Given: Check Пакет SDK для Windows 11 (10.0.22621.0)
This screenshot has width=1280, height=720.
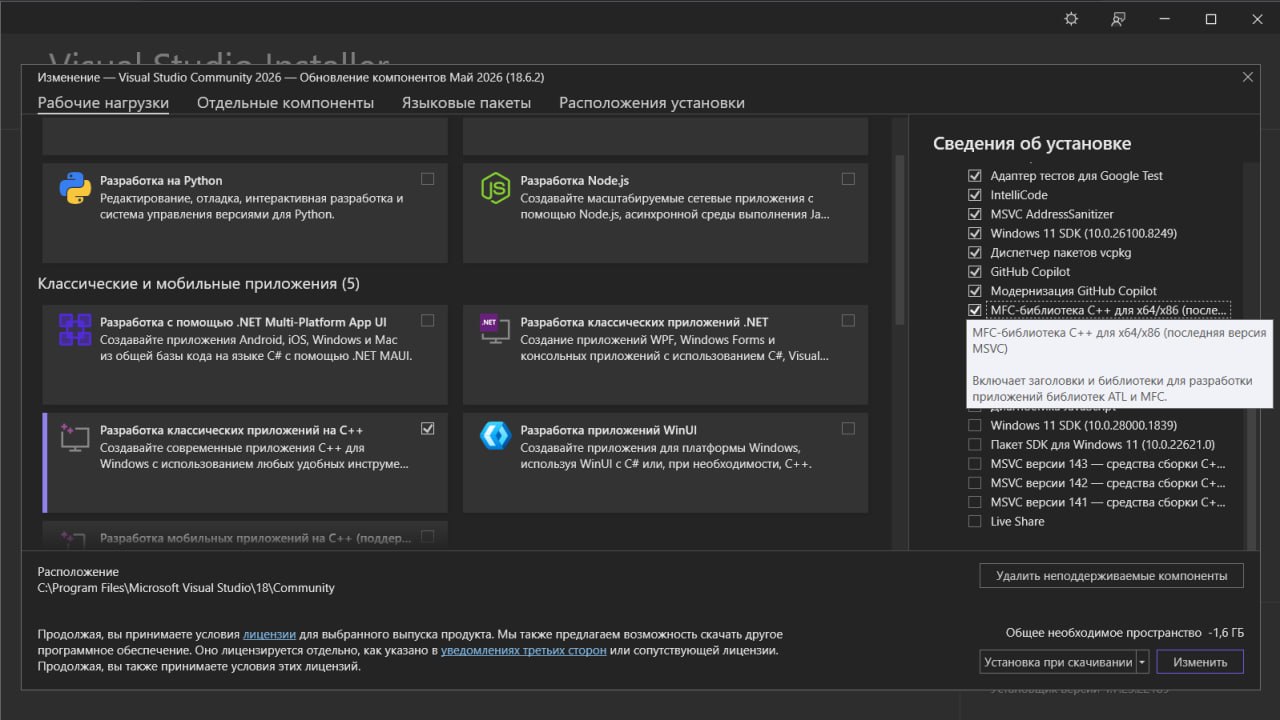Looking at the screenshot, I should 975,445.
